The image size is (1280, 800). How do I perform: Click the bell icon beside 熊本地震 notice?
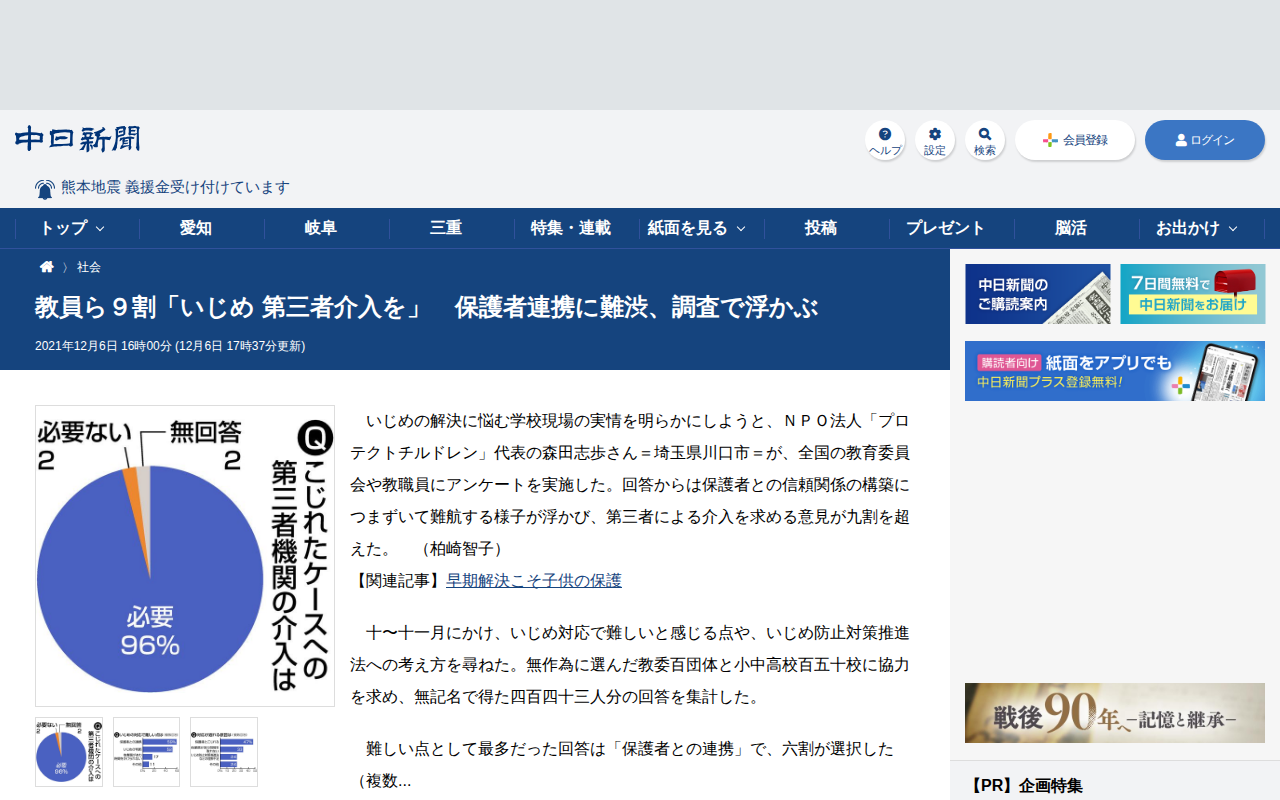(x=45, y=189)
